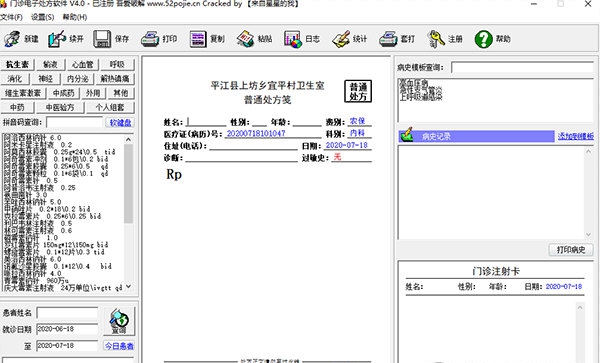Select the 个人组套 category tab

click(x=110, y=107)
